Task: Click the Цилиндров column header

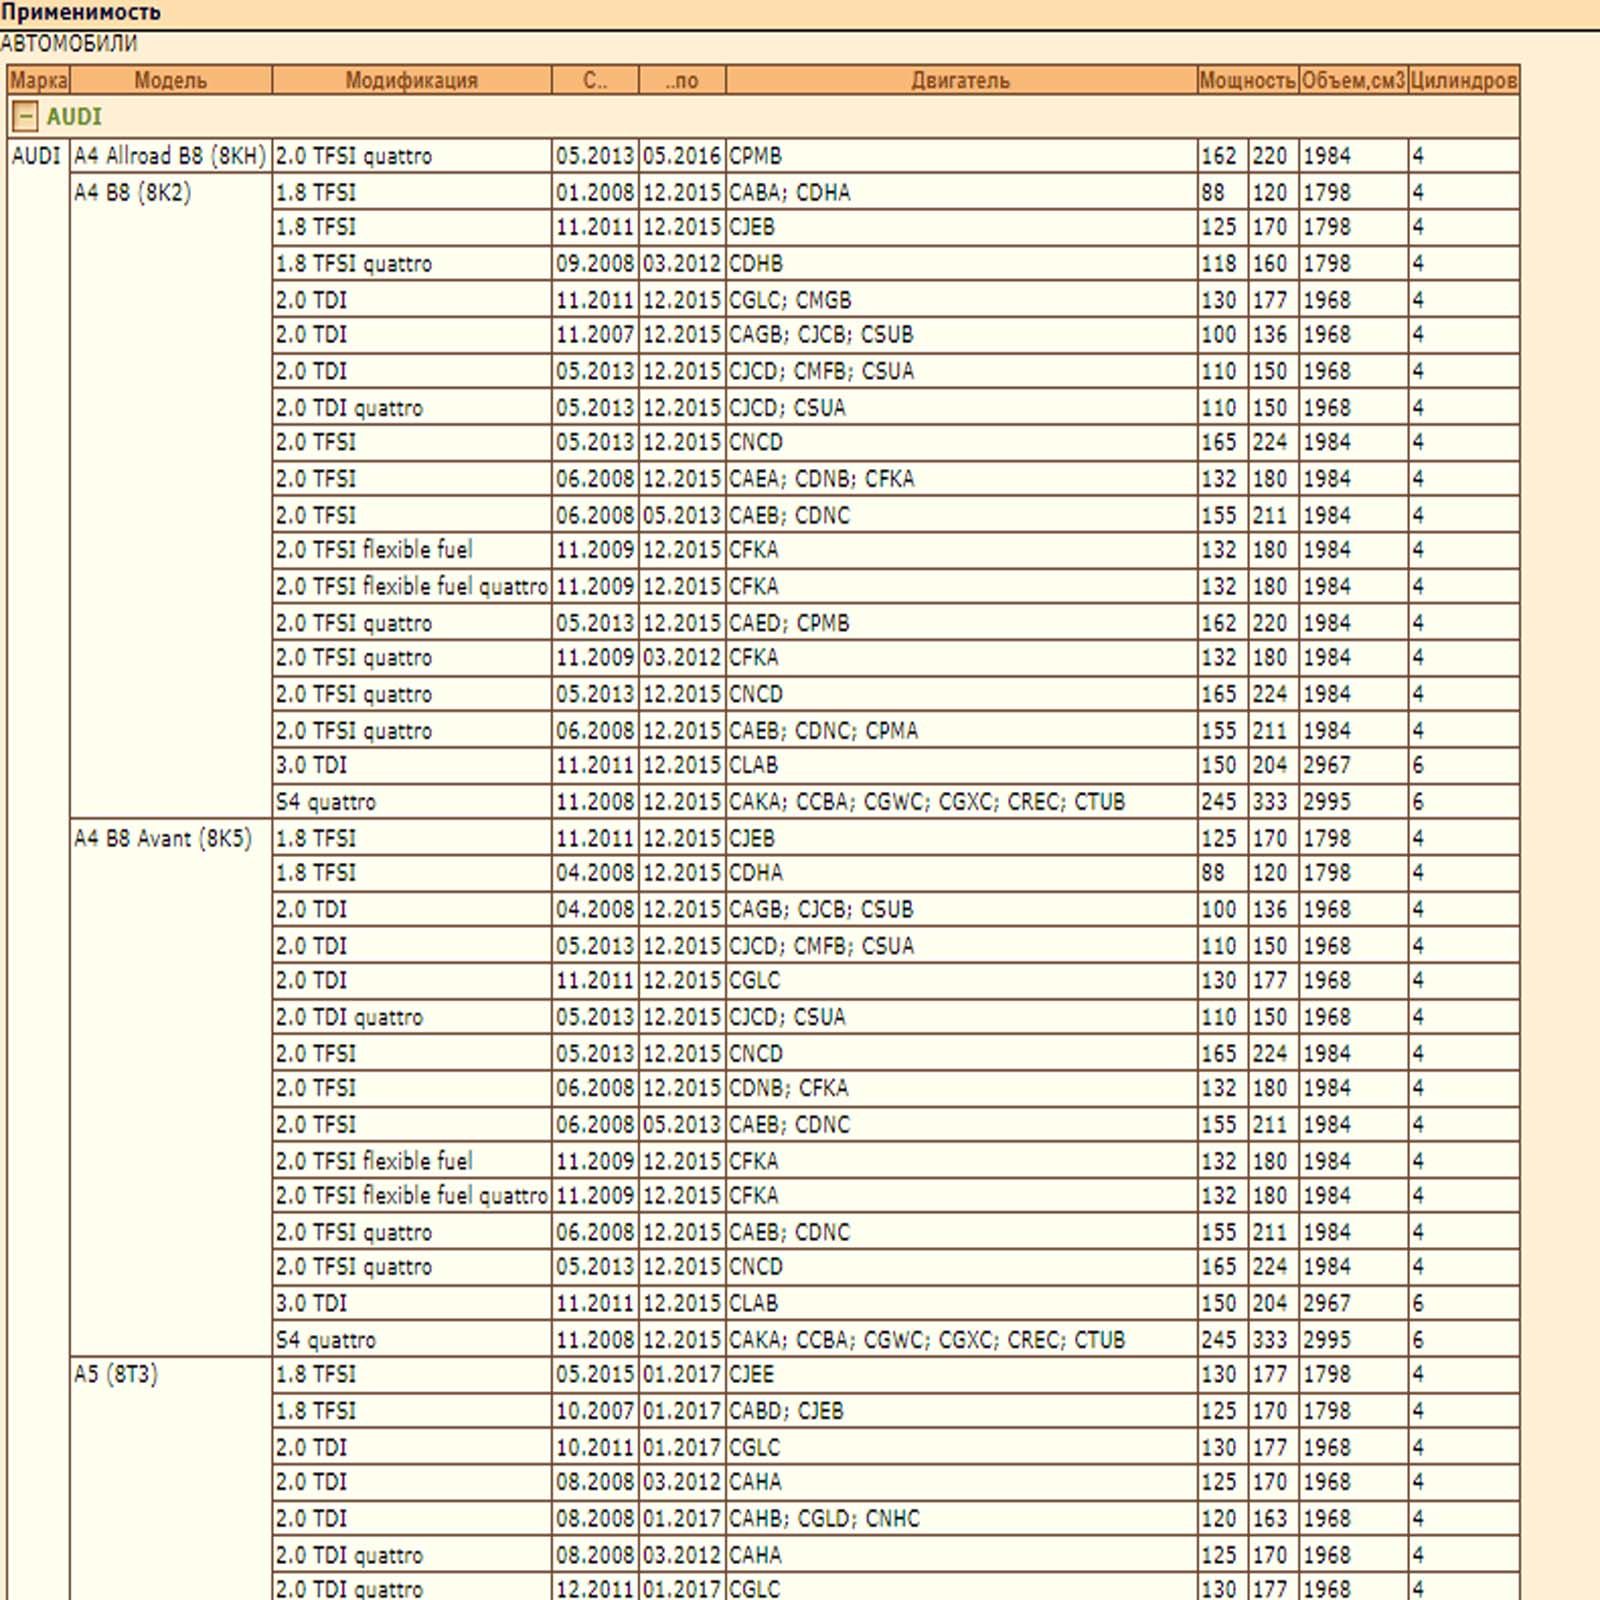Action: pos(1463,80)
